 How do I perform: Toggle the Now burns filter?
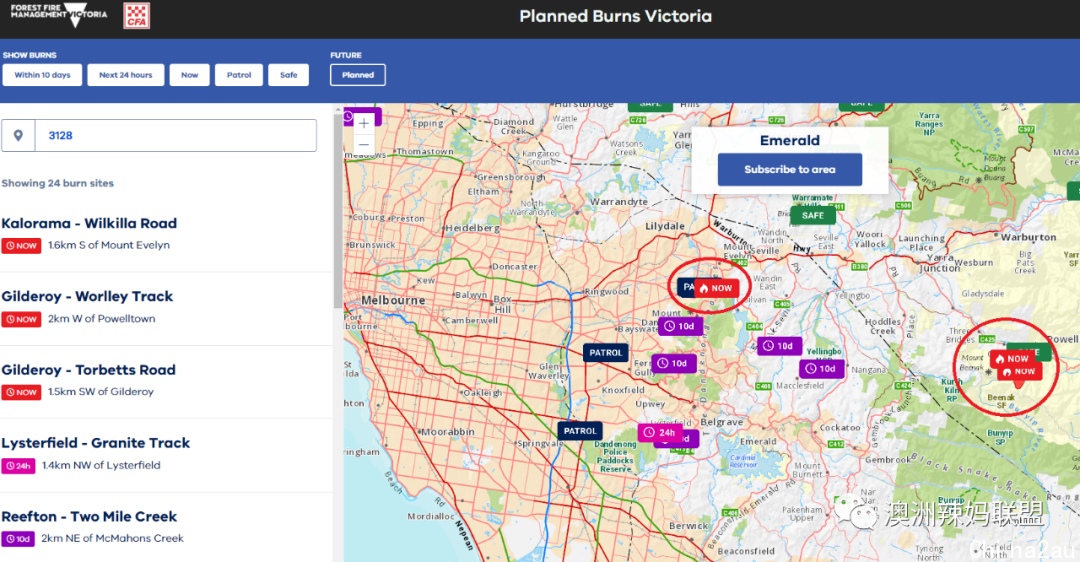tap(189, 75)
